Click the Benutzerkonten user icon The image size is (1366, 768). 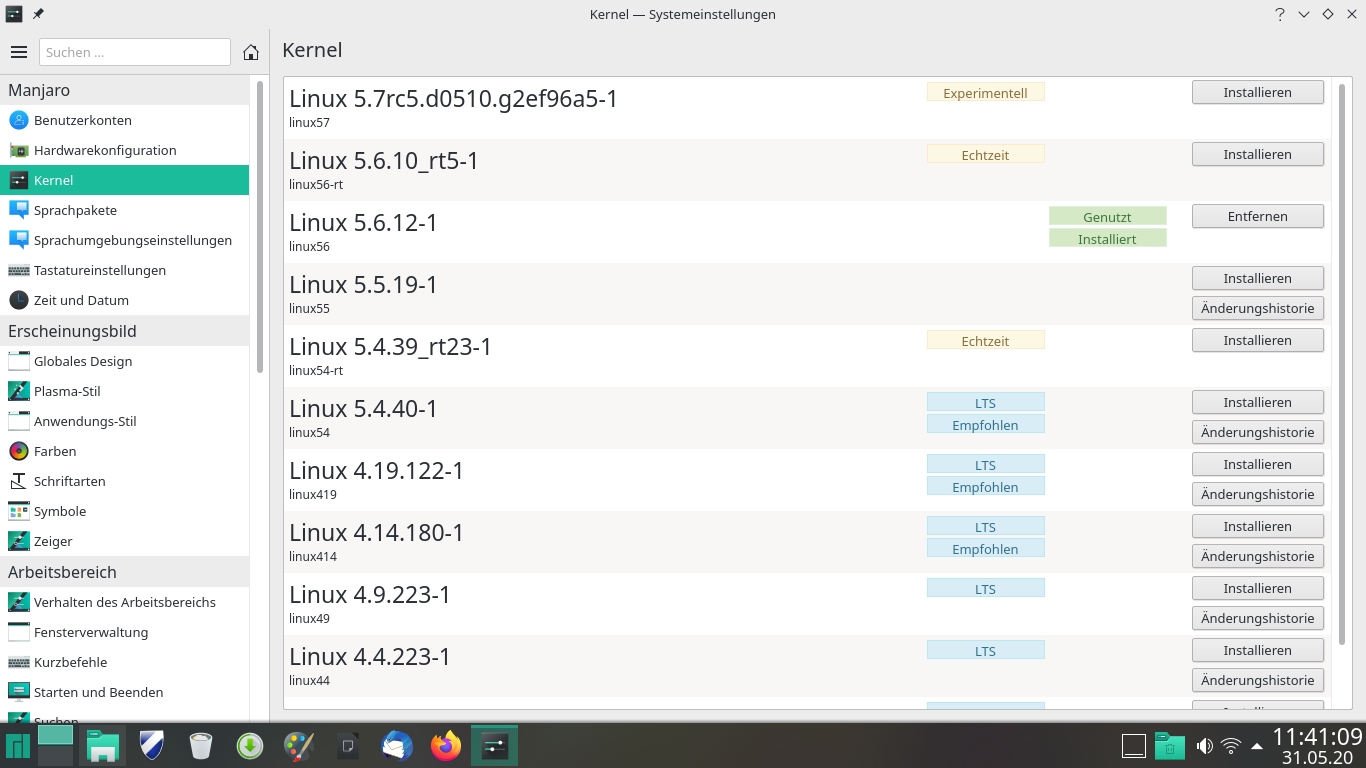click(18, 120)
